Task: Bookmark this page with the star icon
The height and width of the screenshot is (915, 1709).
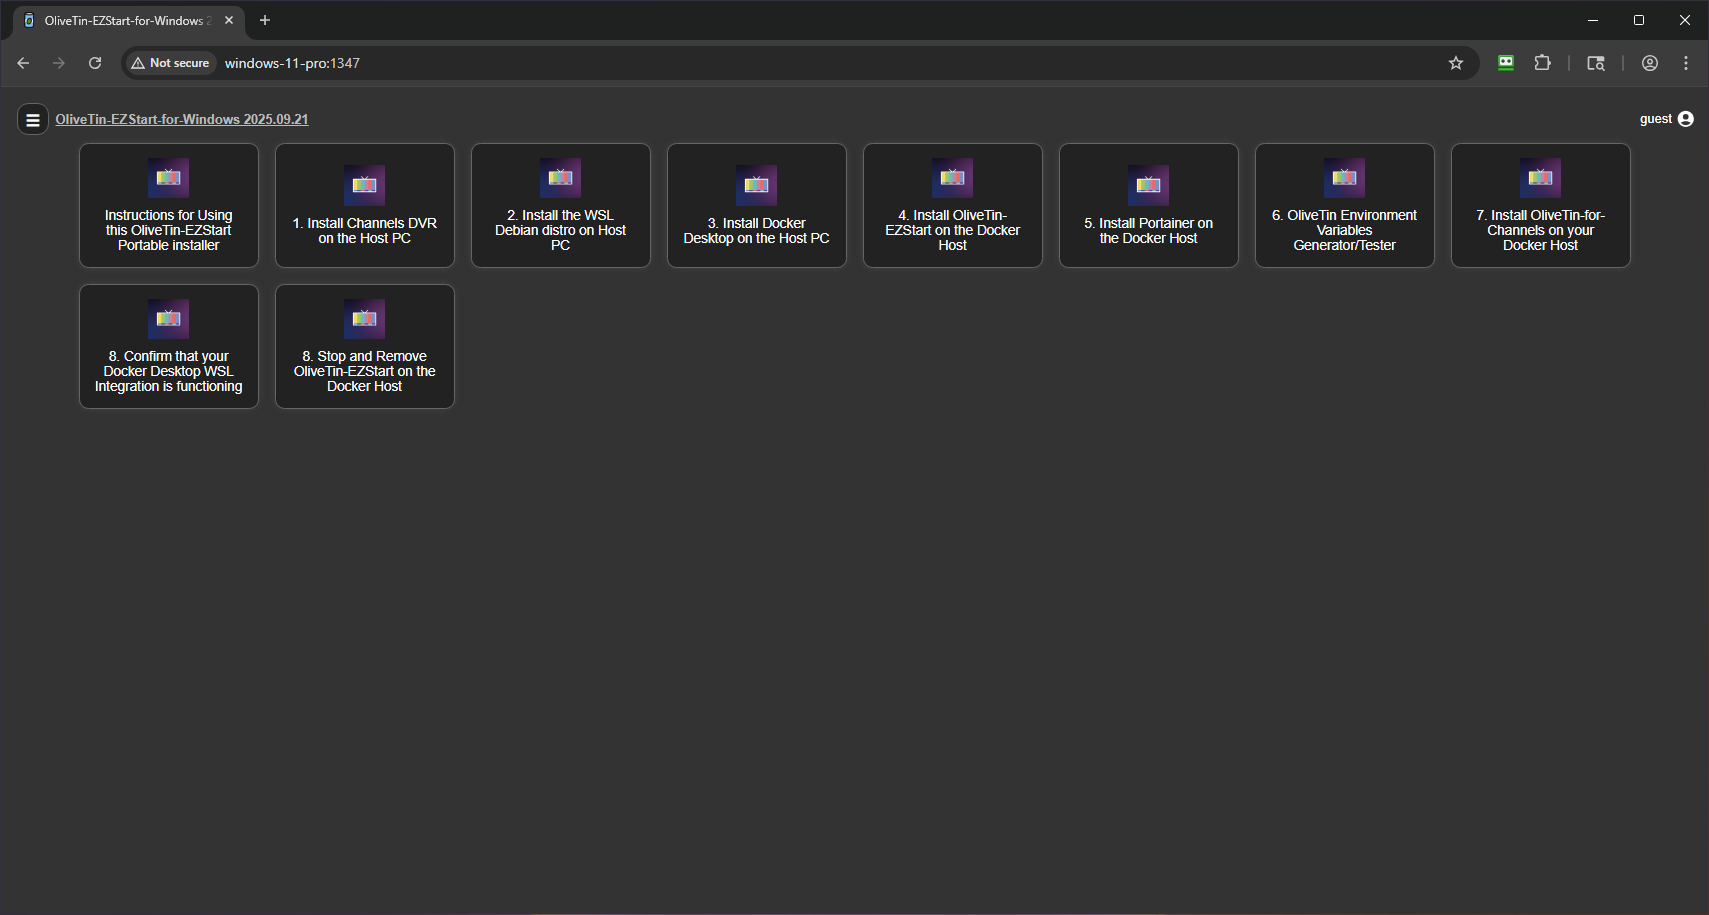Action: tap(1455, 63)
